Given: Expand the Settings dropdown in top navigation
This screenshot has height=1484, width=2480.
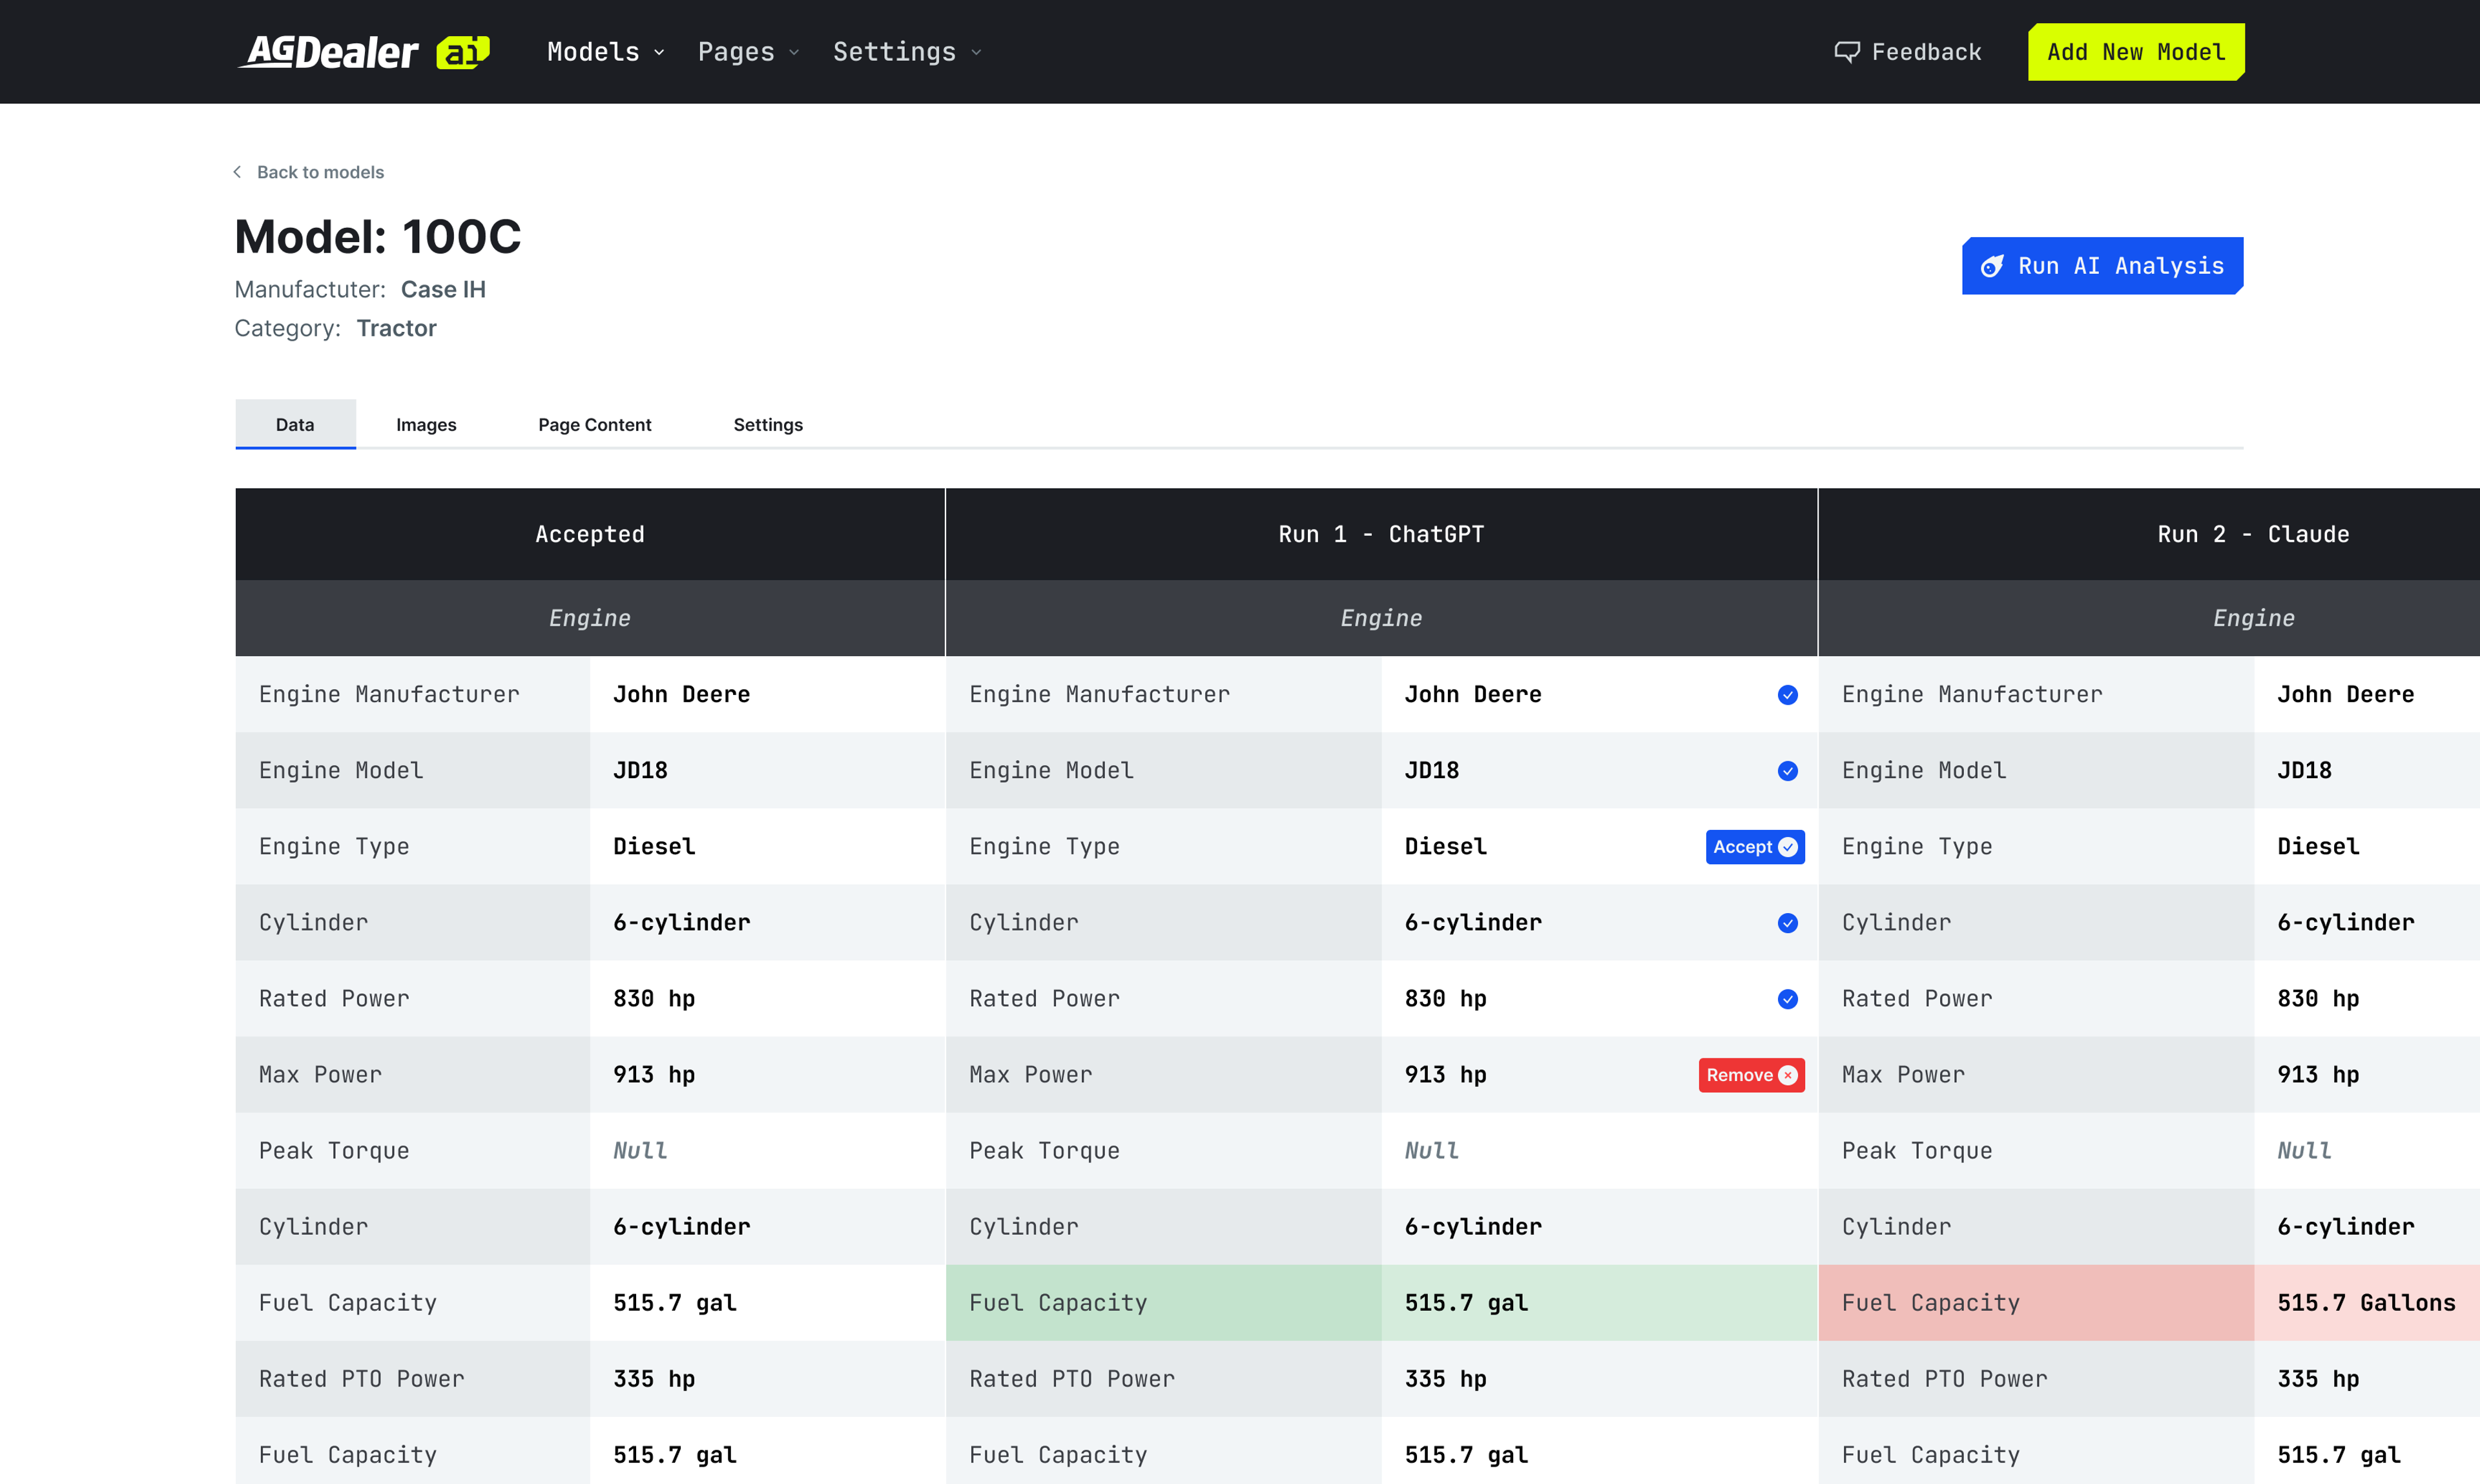Looking at the screenshot, I should (906, 52).
